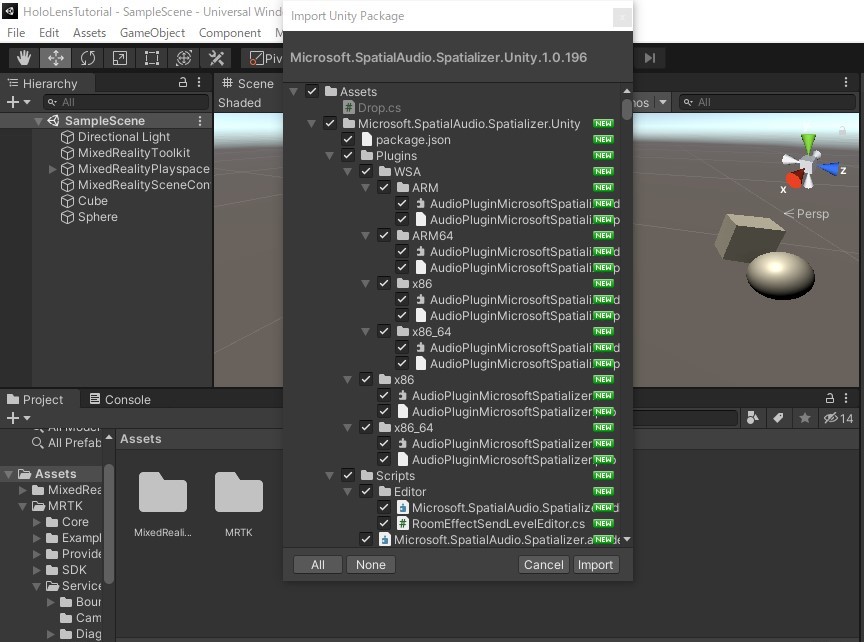The width and height of the screenshot is (864, 642).
Task: Select the Sphere object in Hierarchy
Action: (98, 217)
